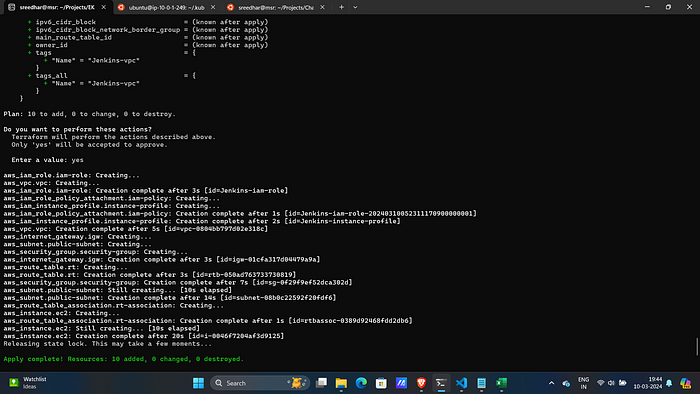Restore down the terminal window

[668, 7]
